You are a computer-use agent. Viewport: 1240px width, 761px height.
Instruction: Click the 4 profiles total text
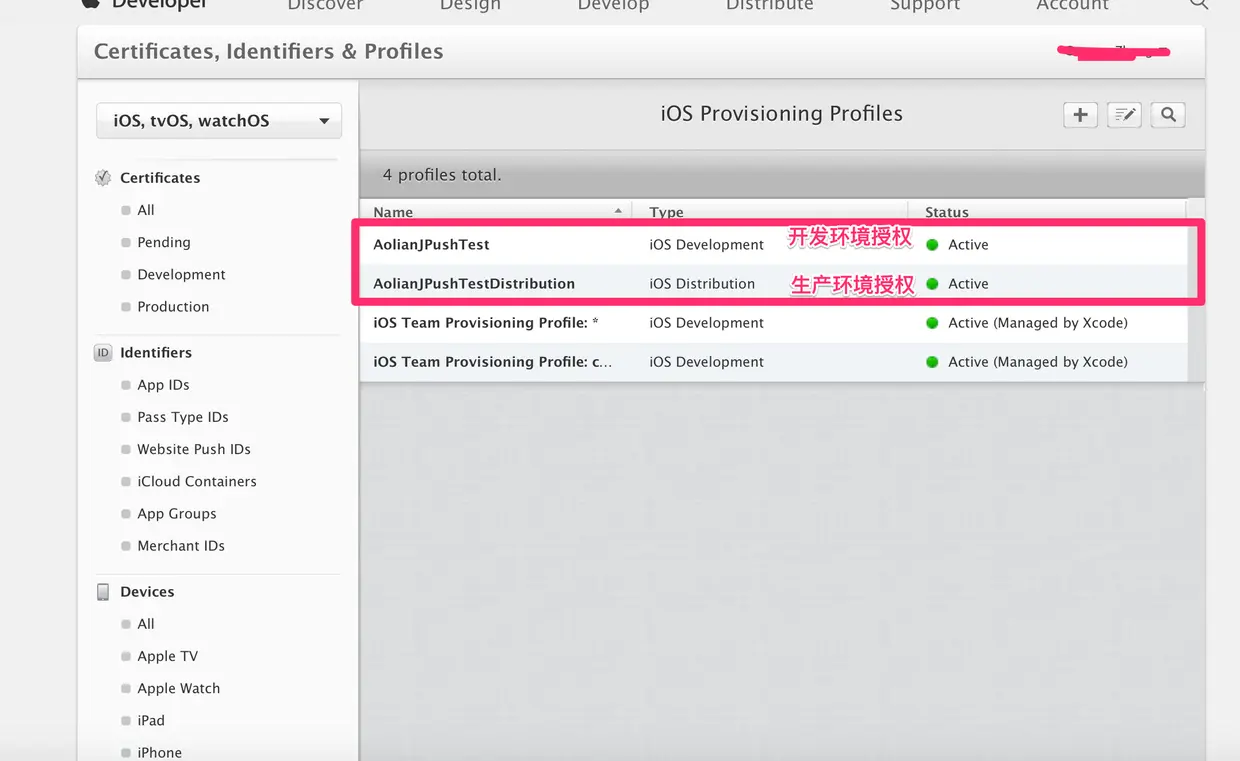coord(442,175)
